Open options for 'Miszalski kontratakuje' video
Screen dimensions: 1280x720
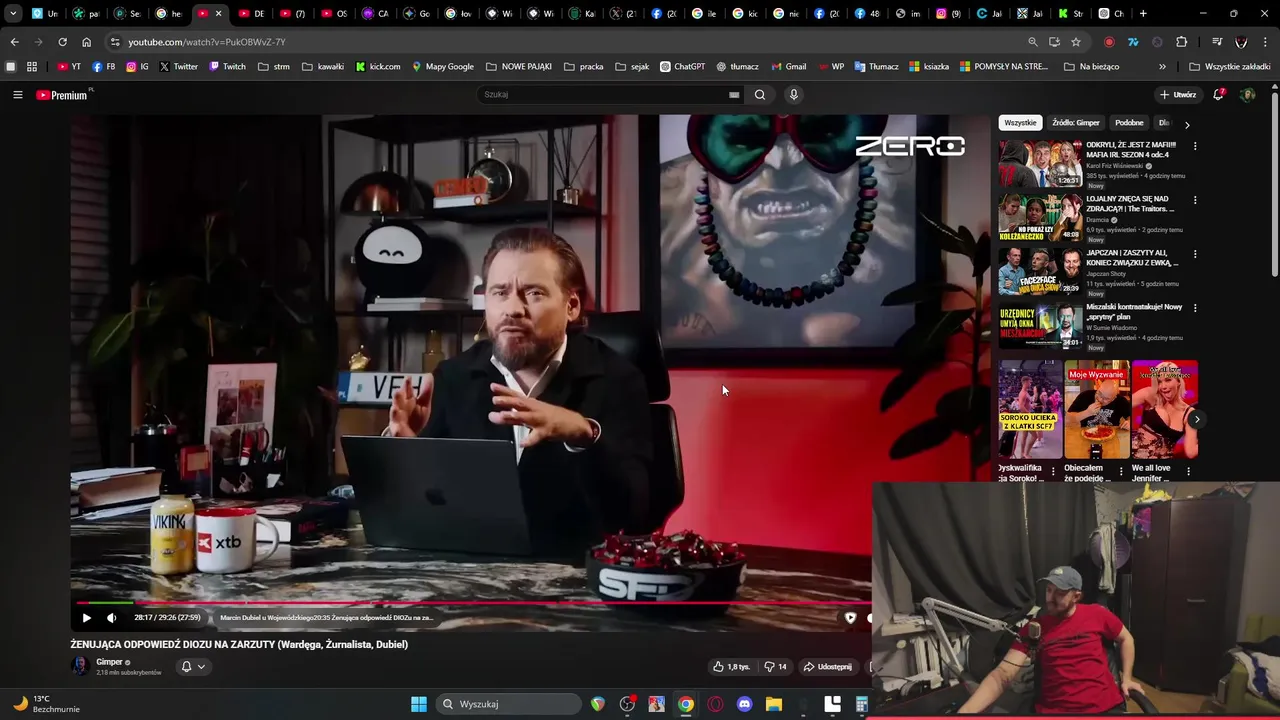point(1195,308)
